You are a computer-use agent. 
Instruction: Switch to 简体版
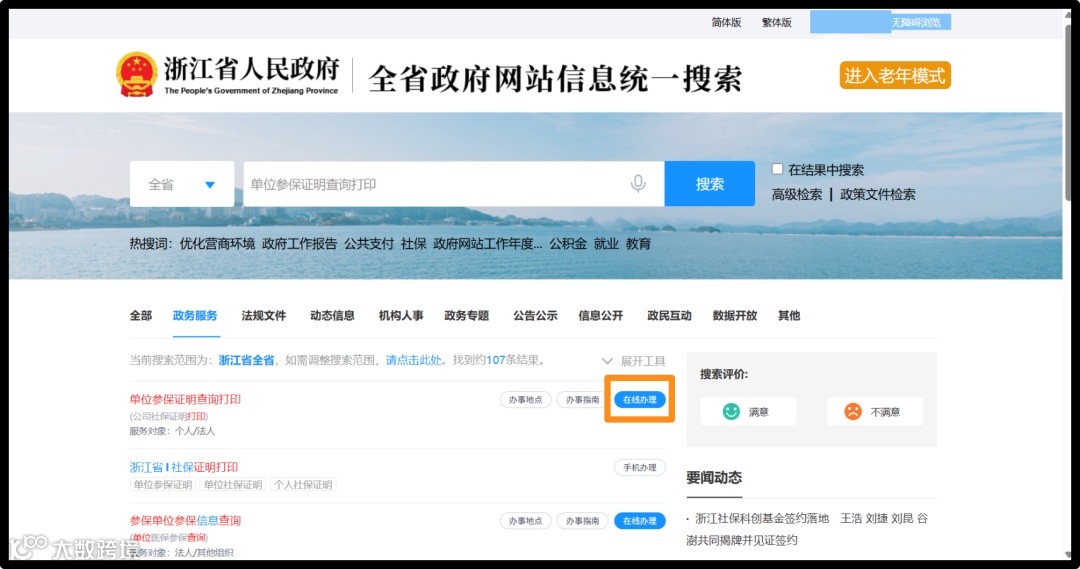tap(726, 23)
